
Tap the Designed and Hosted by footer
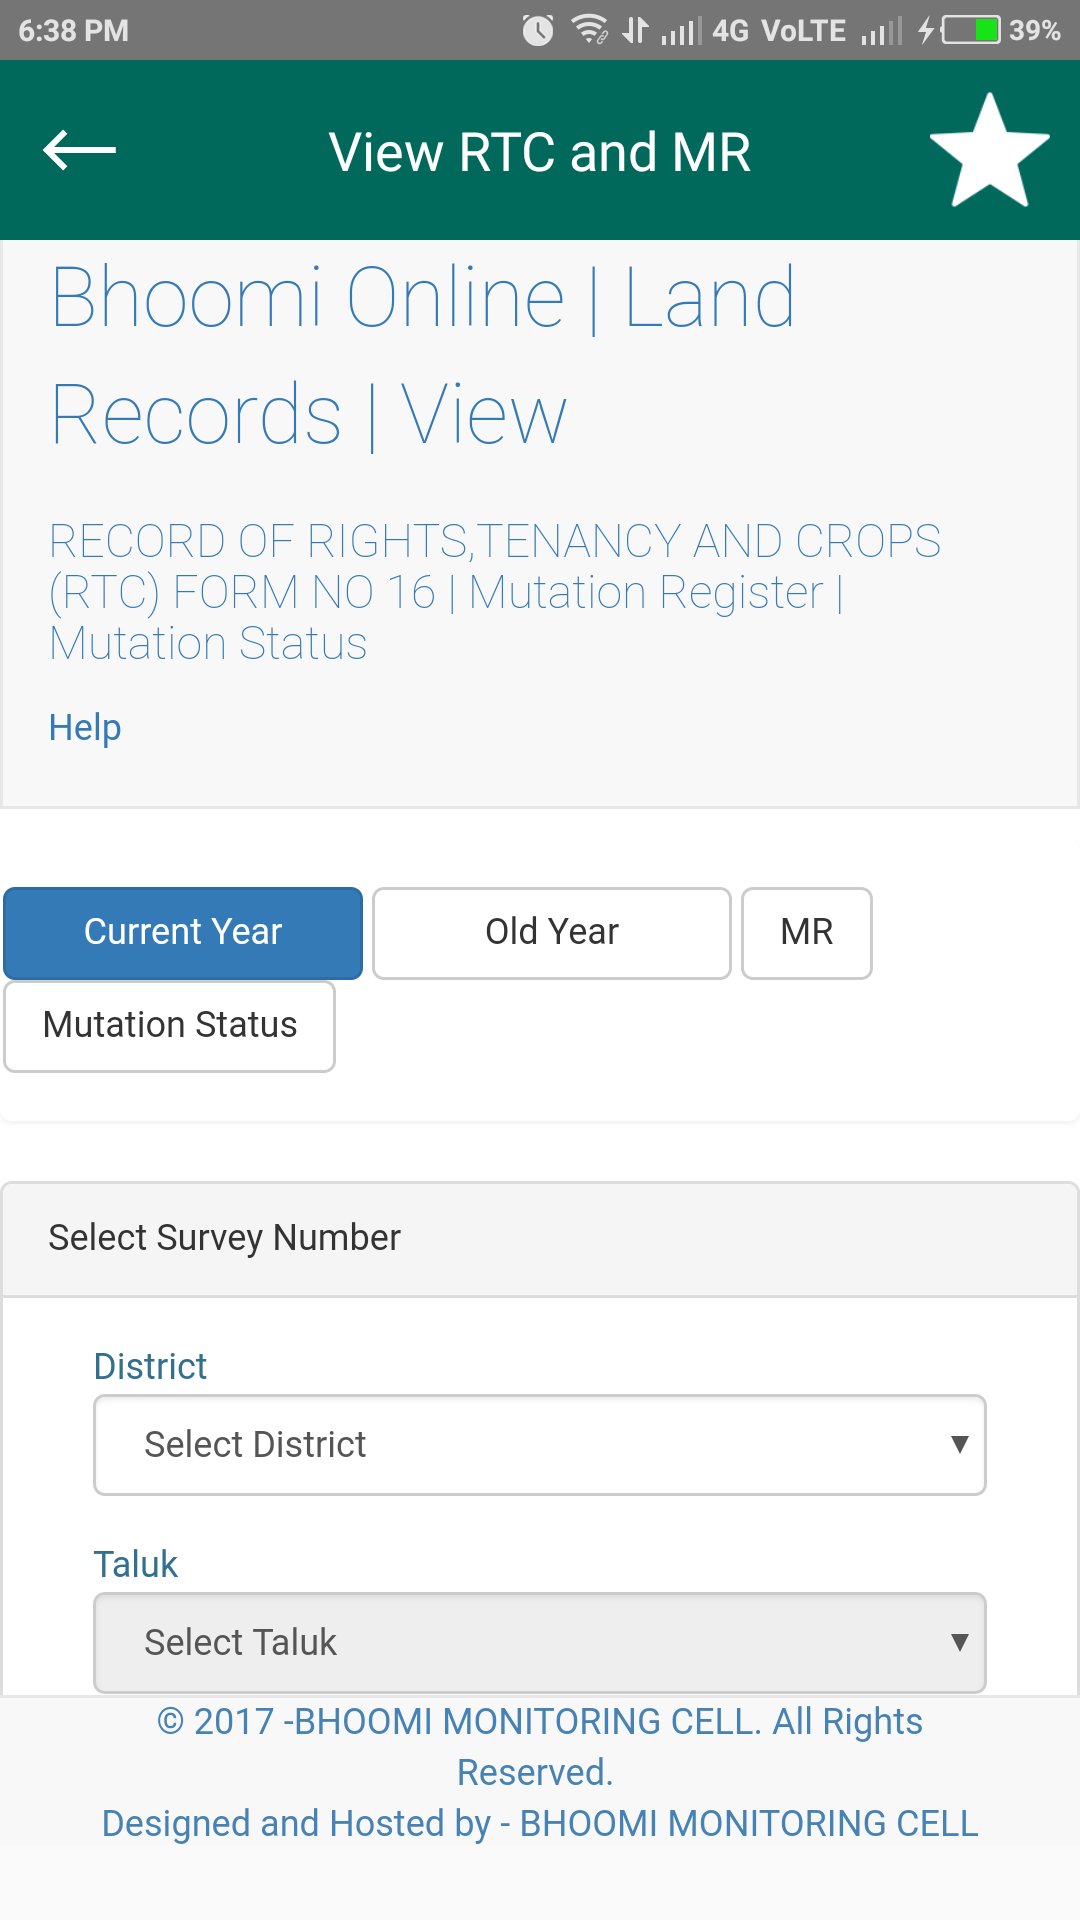point(539,1823)
